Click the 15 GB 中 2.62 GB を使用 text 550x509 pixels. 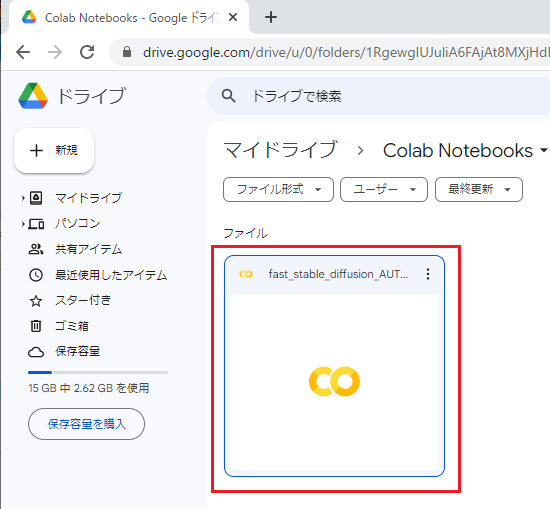pos(89,388)
